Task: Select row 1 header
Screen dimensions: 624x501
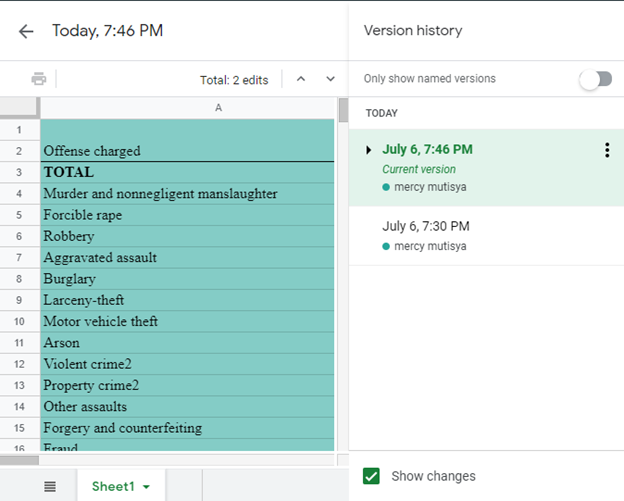Action: pos(19,130)
